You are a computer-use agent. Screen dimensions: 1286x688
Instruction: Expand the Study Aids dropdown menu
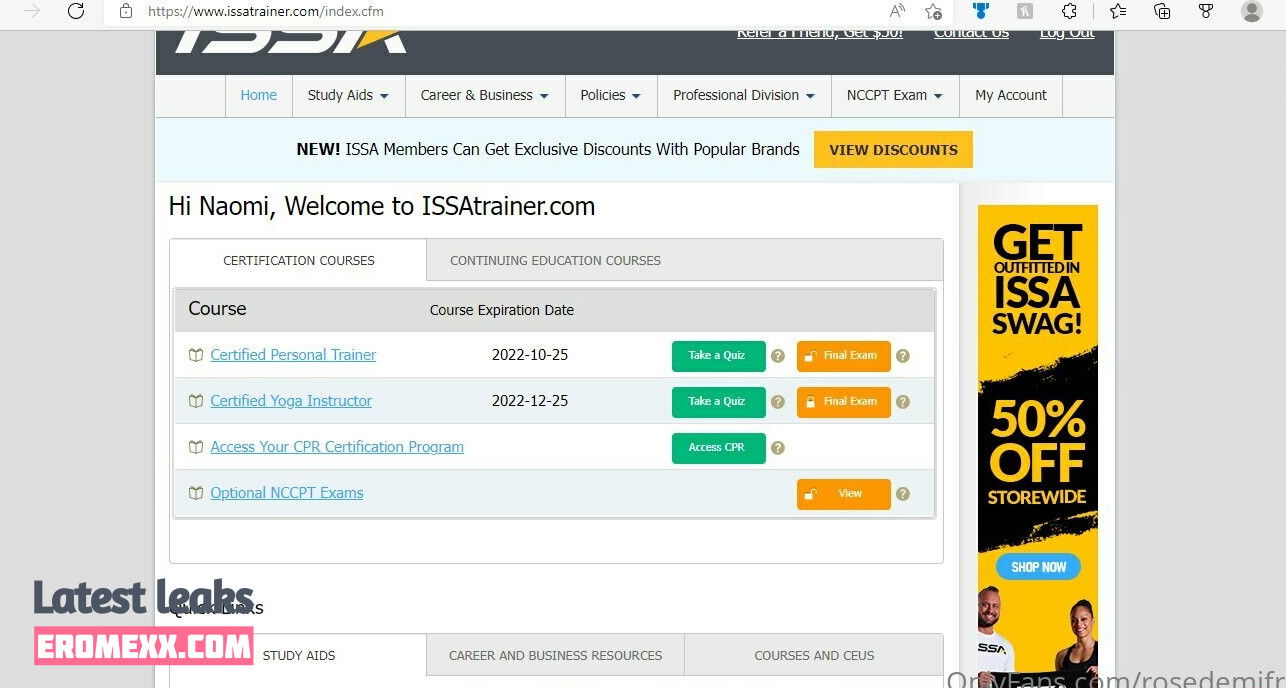[x=348, y=95]
